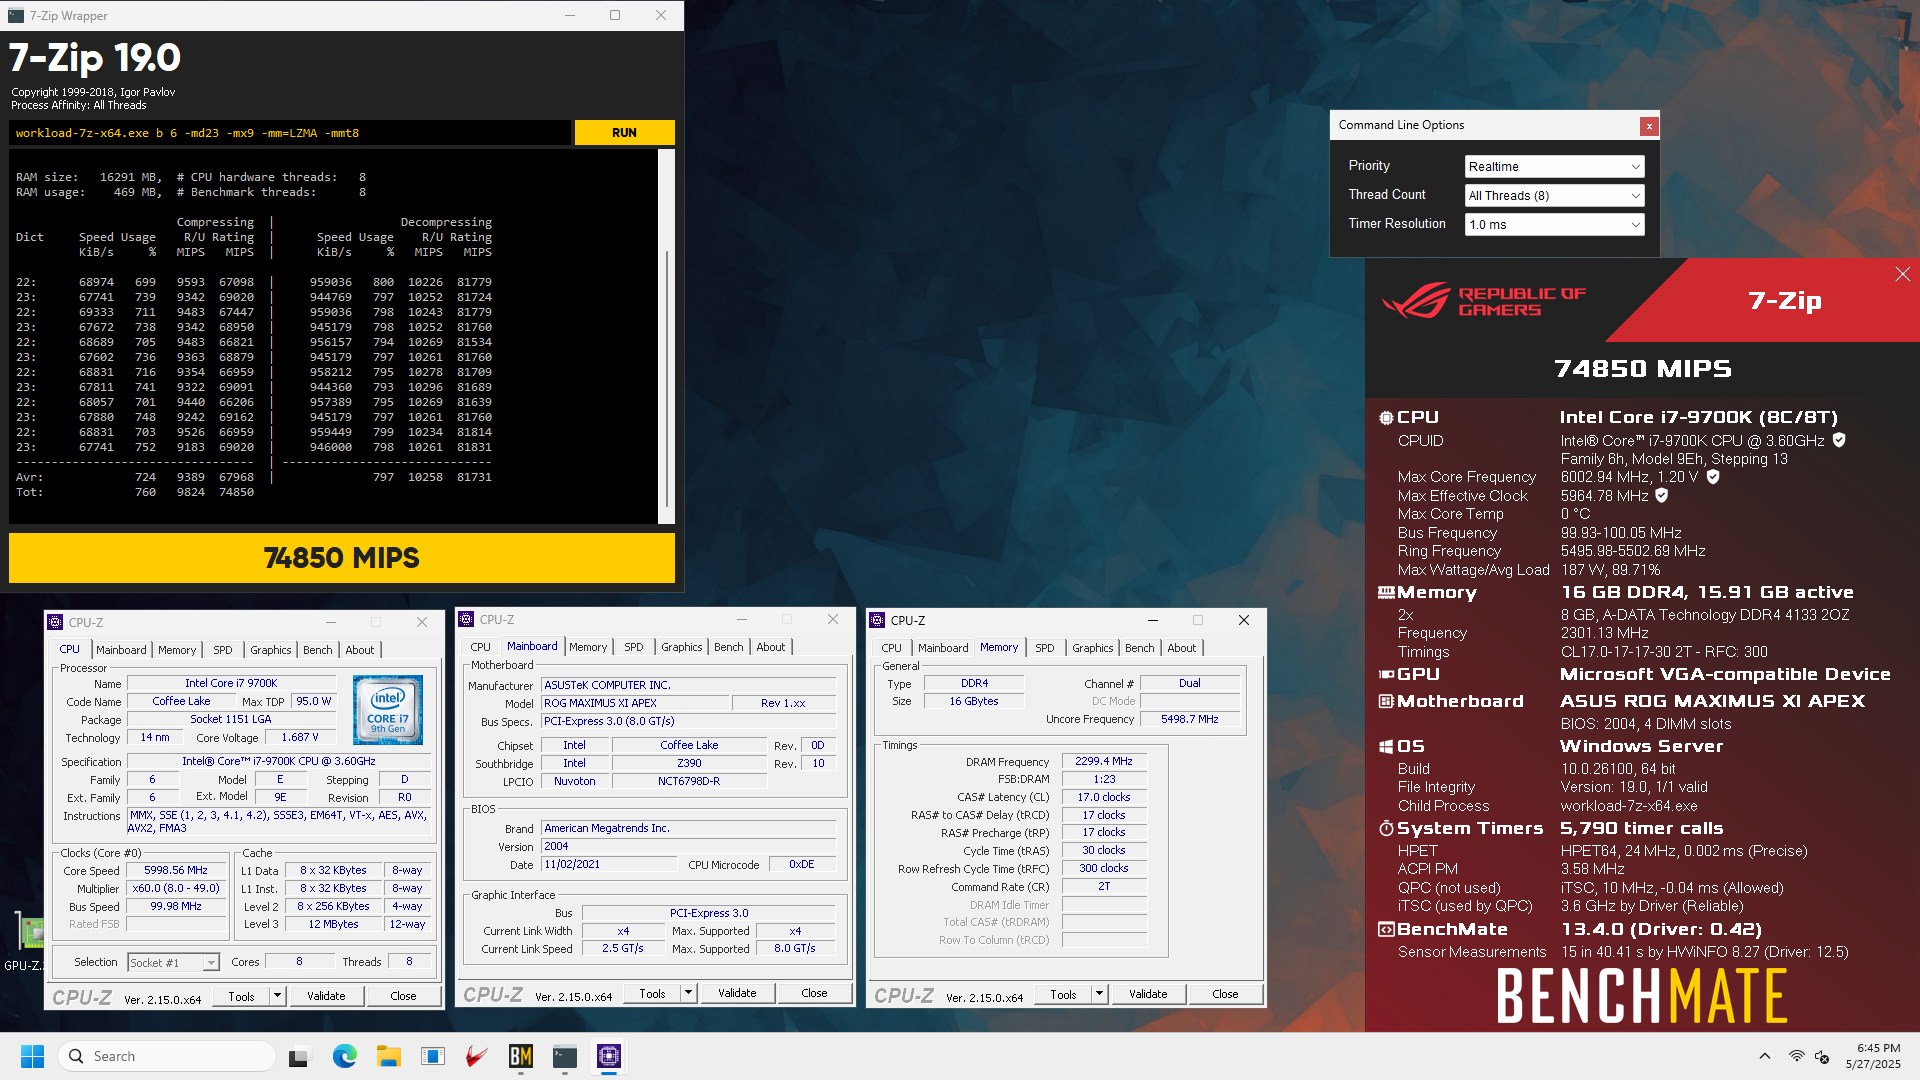The height and width of the screenshot is (1080, 1920).
Task: Click the OS Windows logo icon in BenchMate
Action: [1386, 747]
